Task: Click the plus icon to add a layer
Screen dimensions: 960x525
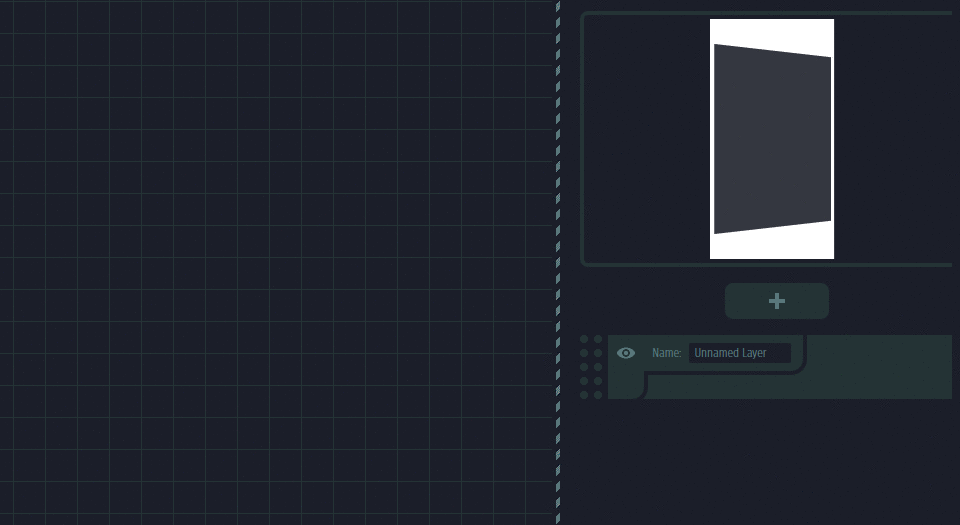Action: [x=777, y=301]
